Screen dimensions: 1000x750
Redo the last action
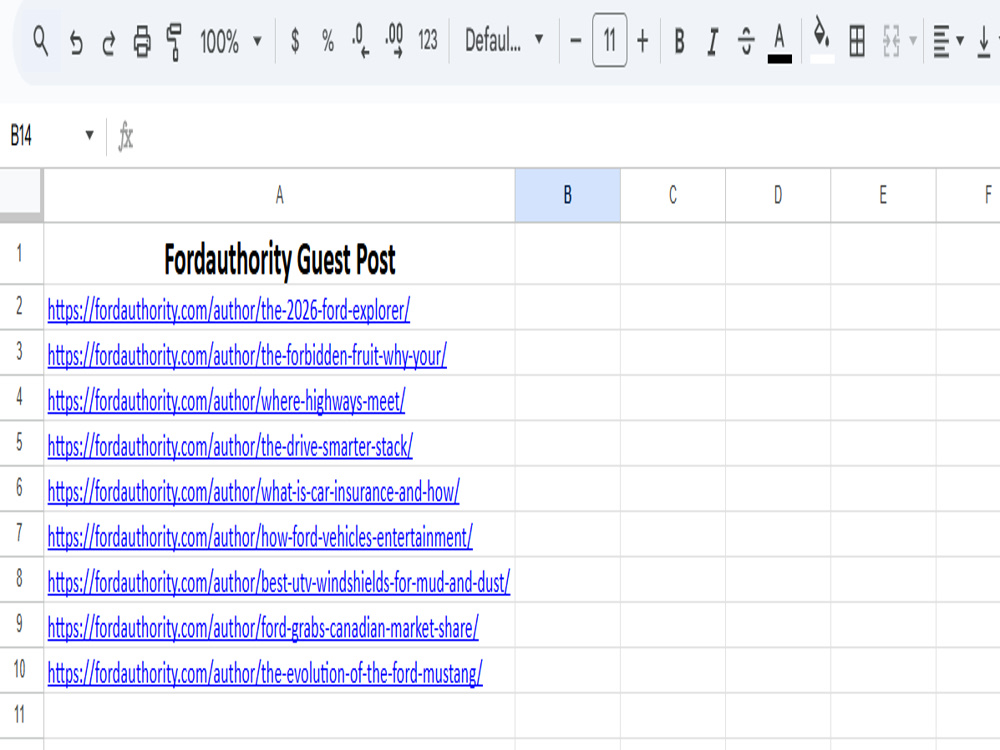pyautogui.click(x=109, y=43)
